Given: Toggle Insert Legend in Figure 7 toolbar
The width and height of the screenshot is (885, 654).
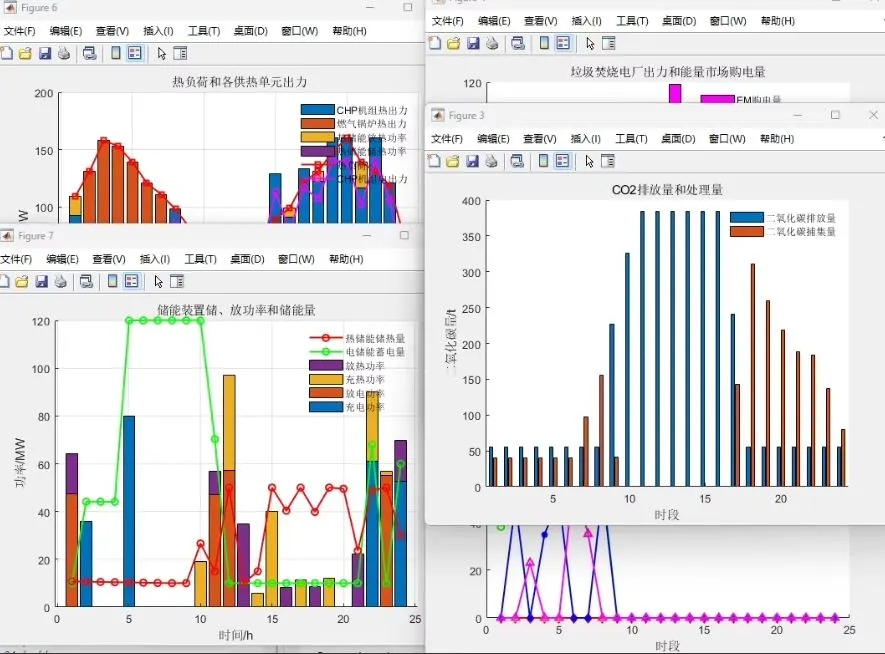Looking at the screenshot, I should click(131, 282).
